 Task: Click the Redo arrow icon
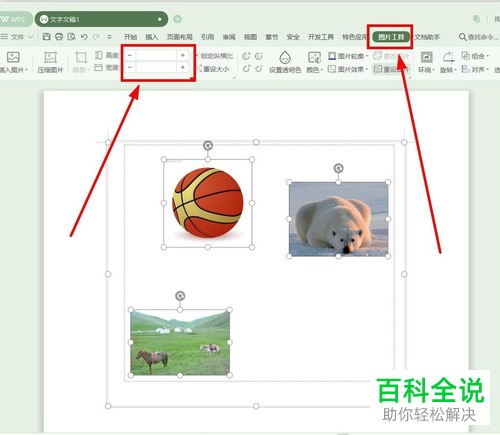click(x=96, y=37)
